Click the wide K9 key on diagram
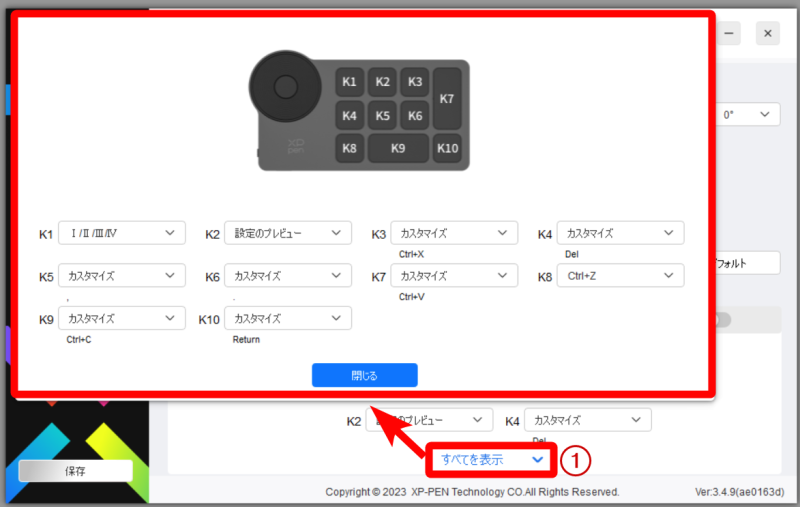The height and width of the screenshot is (507, 800). (398, 148)
